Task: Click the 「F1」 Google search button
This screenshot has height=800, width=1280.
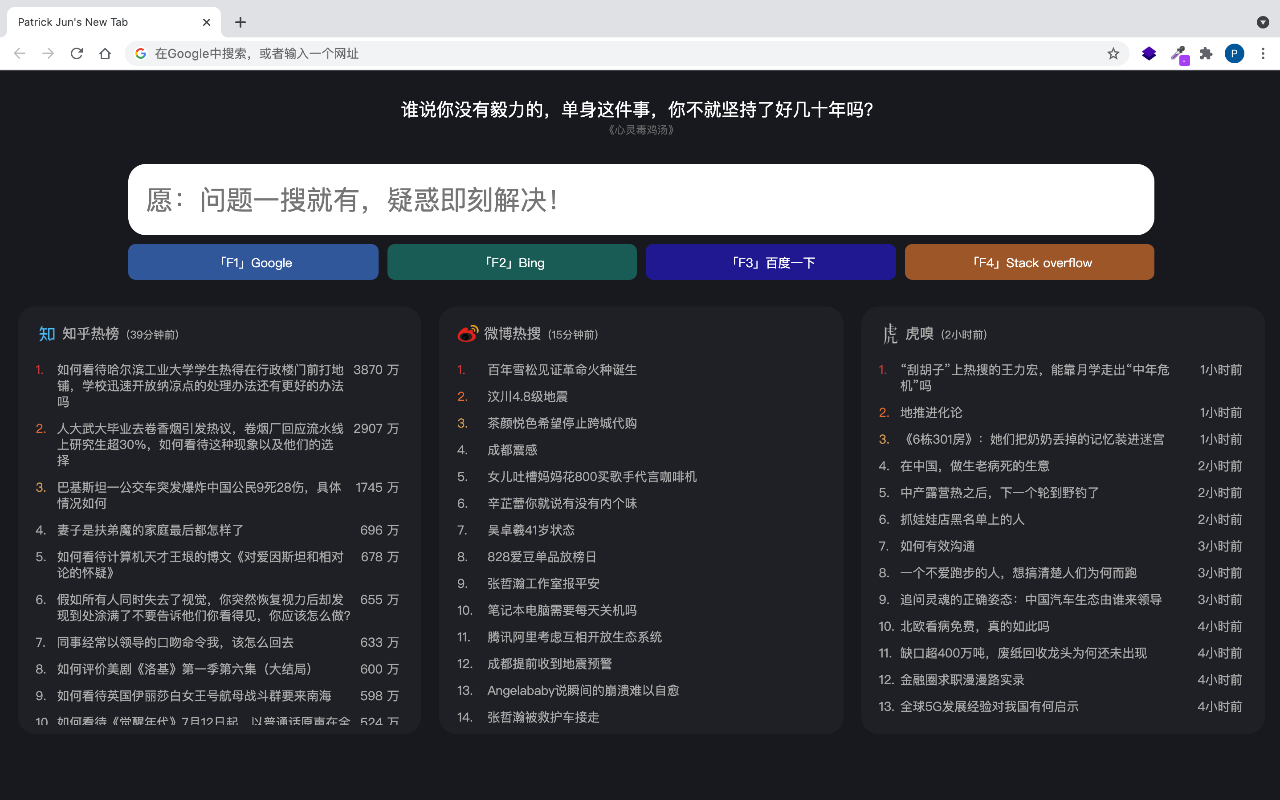Action: (x=253, y=262)
